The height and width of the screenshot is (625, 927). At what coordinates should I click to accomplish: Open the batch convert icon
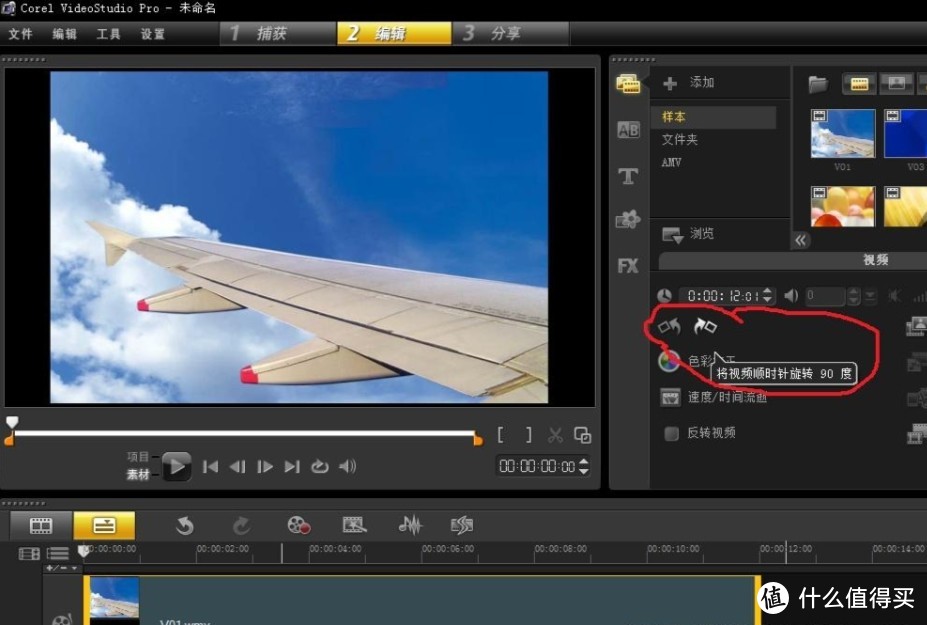point(354,525)
